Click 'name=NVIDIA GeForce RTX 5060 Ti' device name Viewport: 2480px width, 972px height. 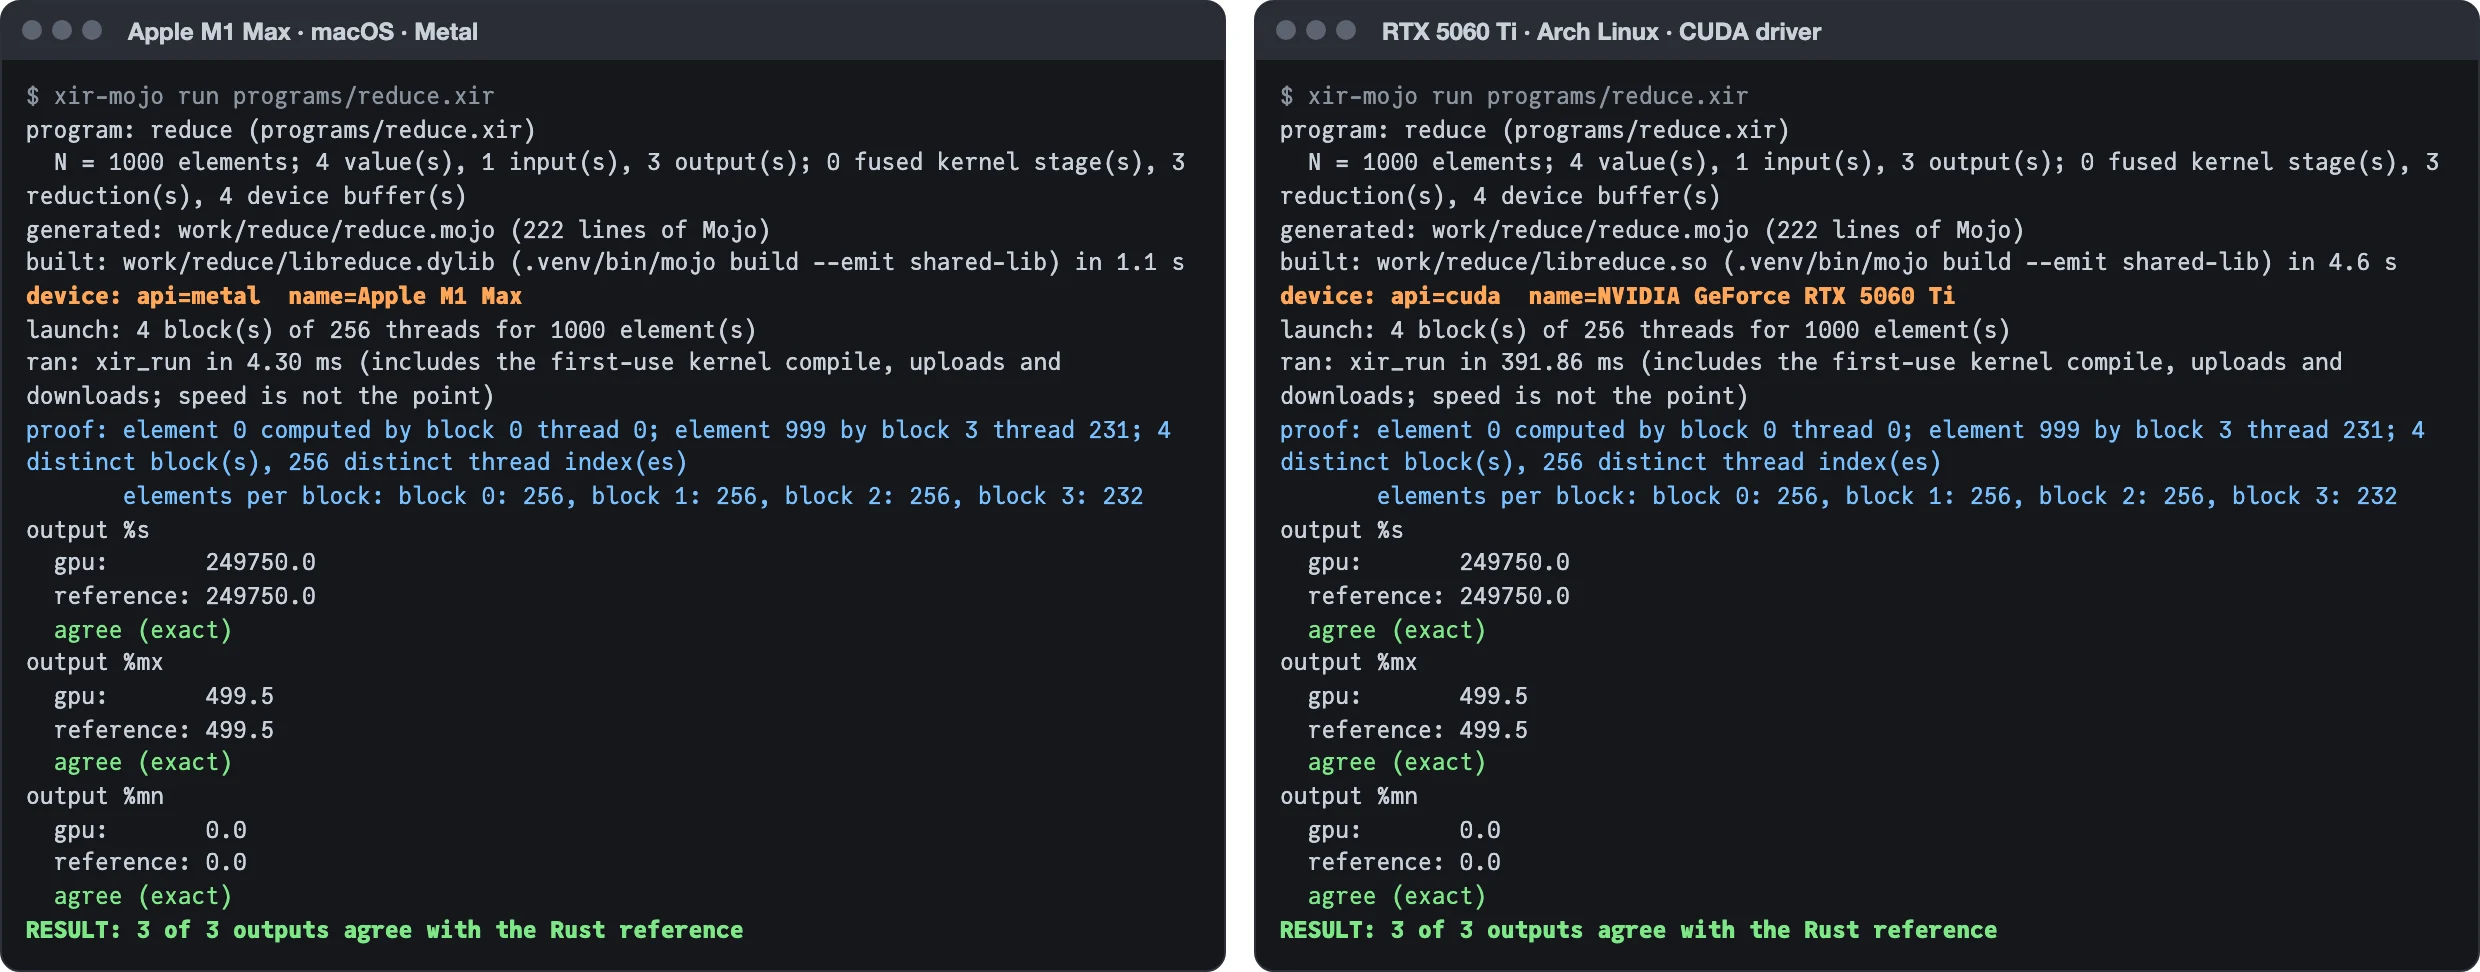(1741, 296)
